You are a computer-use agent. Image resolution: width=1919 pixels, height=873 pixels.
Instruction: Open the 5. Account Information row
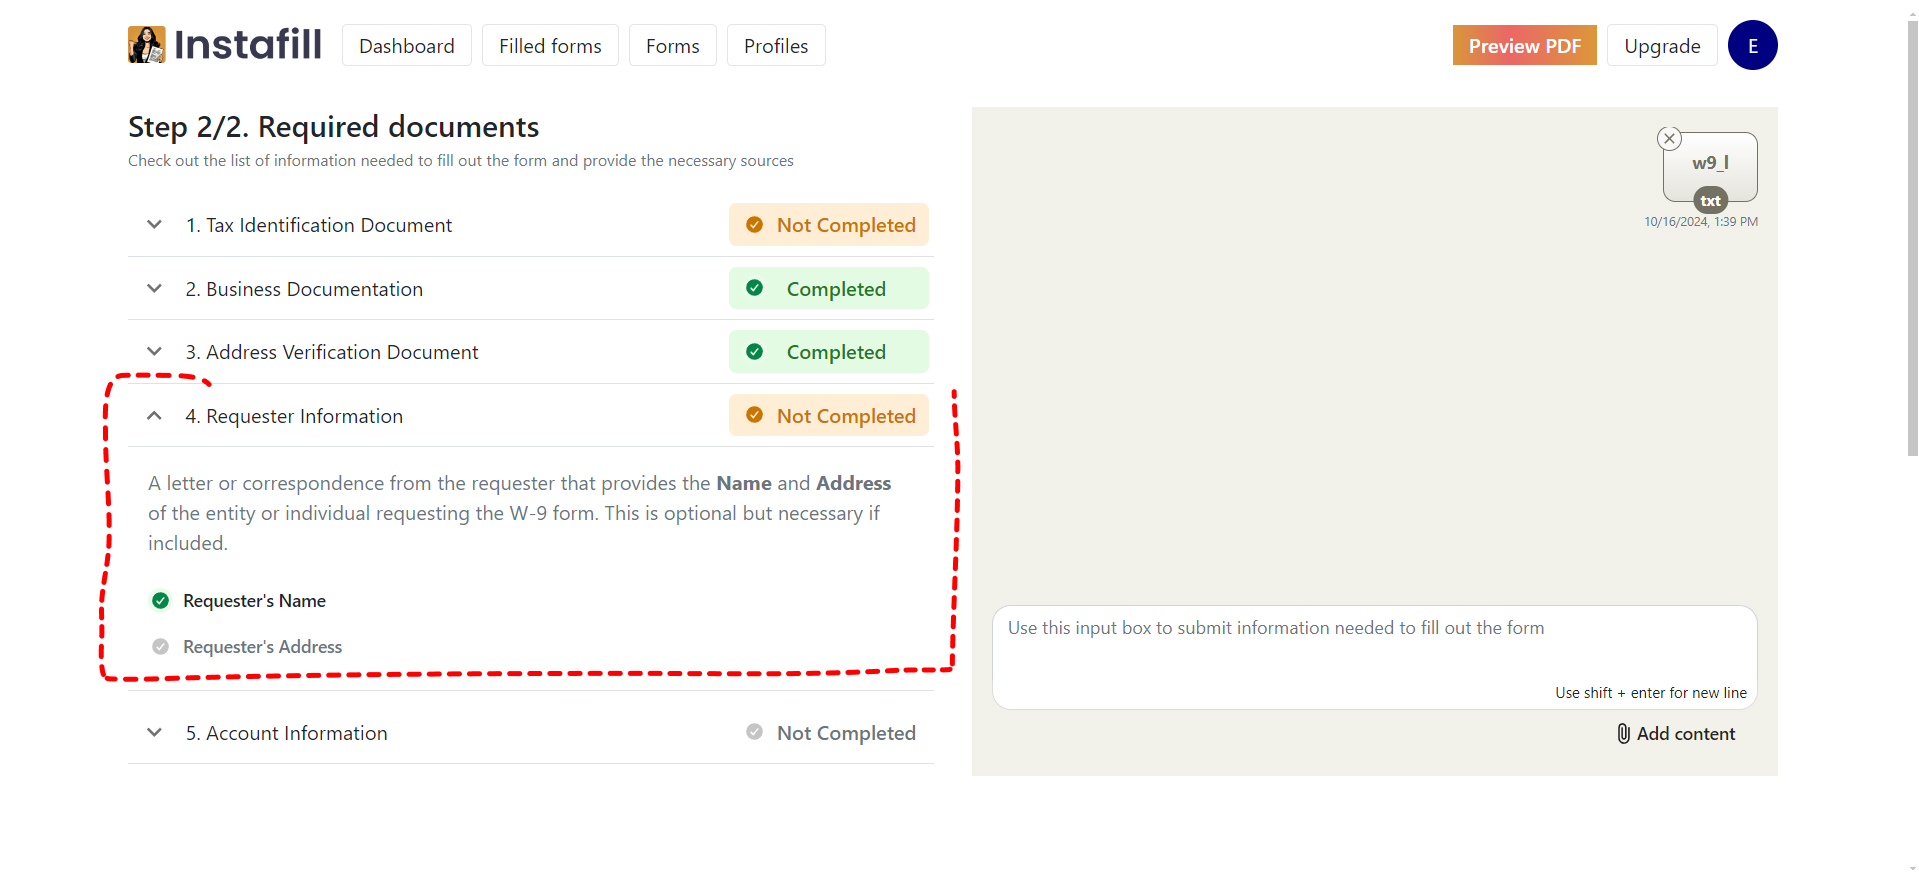pyautogui.click(x=530, y=733)
